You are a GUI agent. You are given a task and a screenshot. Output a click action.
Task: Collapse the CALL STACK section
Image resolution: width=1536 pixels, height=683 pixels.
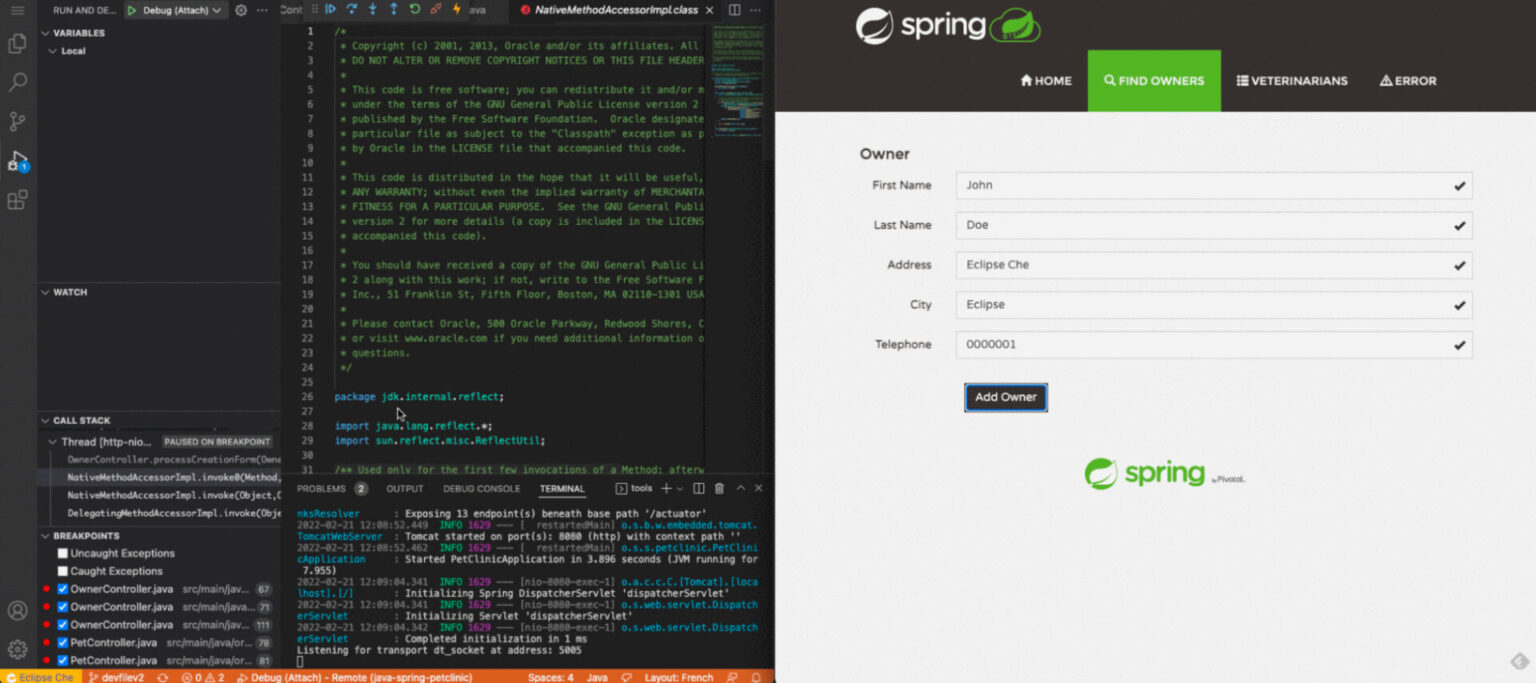46,421
